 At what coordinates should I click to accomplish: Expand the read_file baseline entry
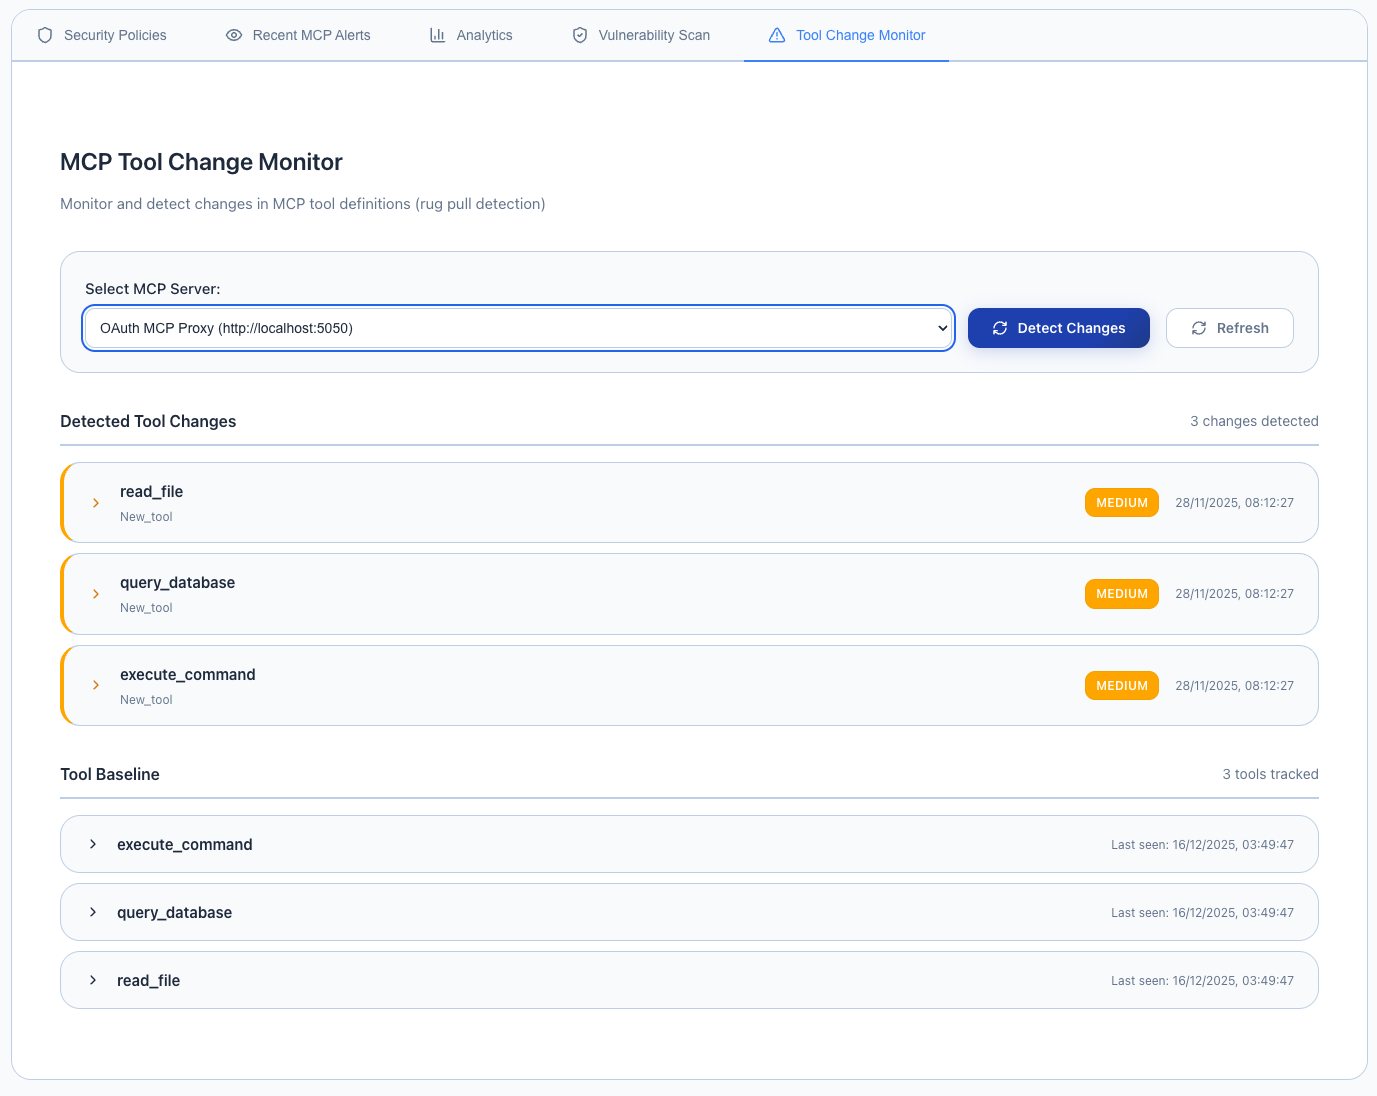(93, 980)
